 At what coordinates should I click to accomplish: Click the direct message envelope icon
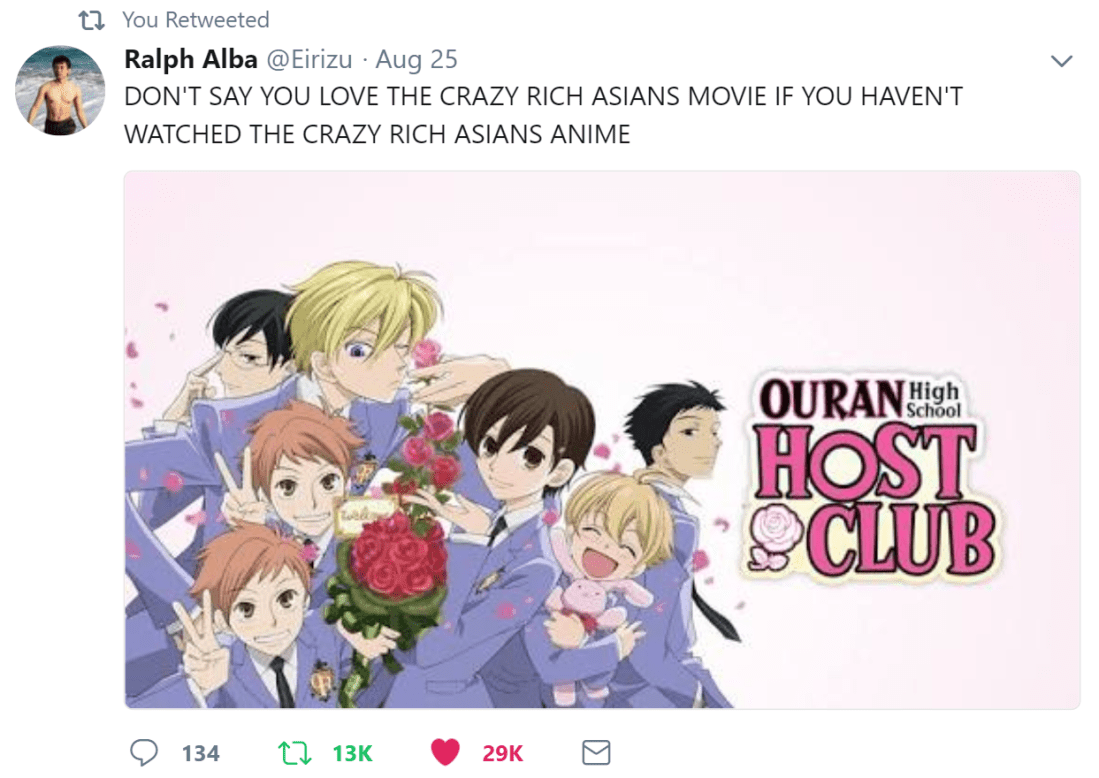pyautogui.click(x=596, y=752)
